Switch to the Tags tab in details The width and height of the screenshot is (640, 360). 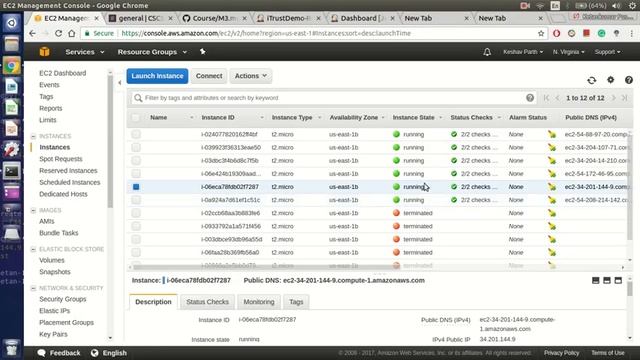click(296, 302)
